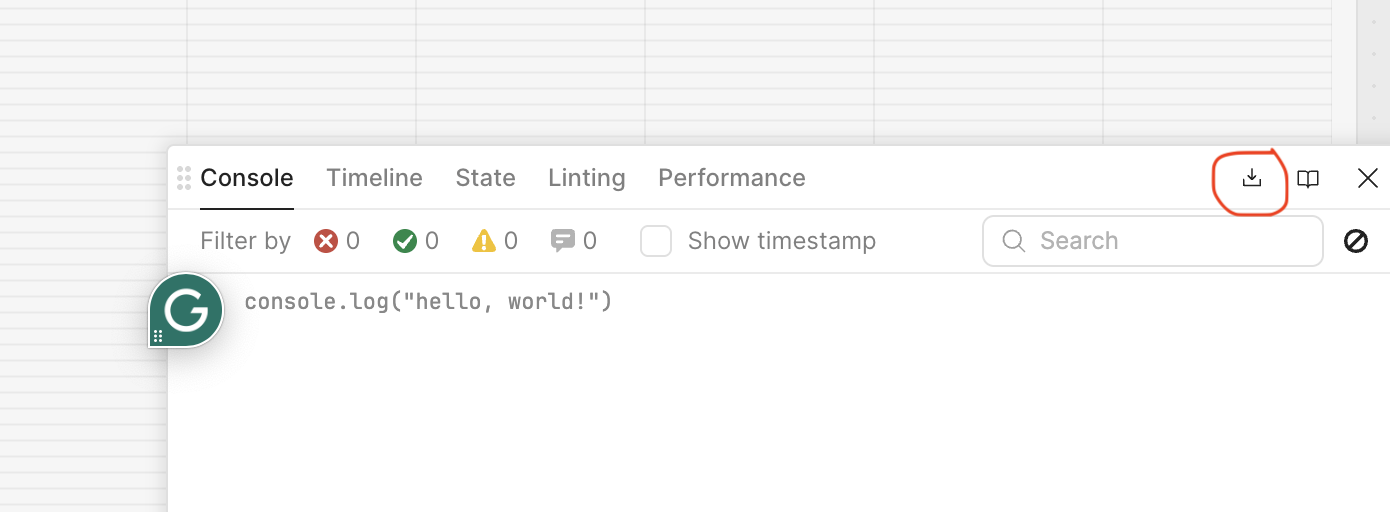View the Performance tab
The width and height of the screenshot is (1390, 512).
[x=731, y=178]
